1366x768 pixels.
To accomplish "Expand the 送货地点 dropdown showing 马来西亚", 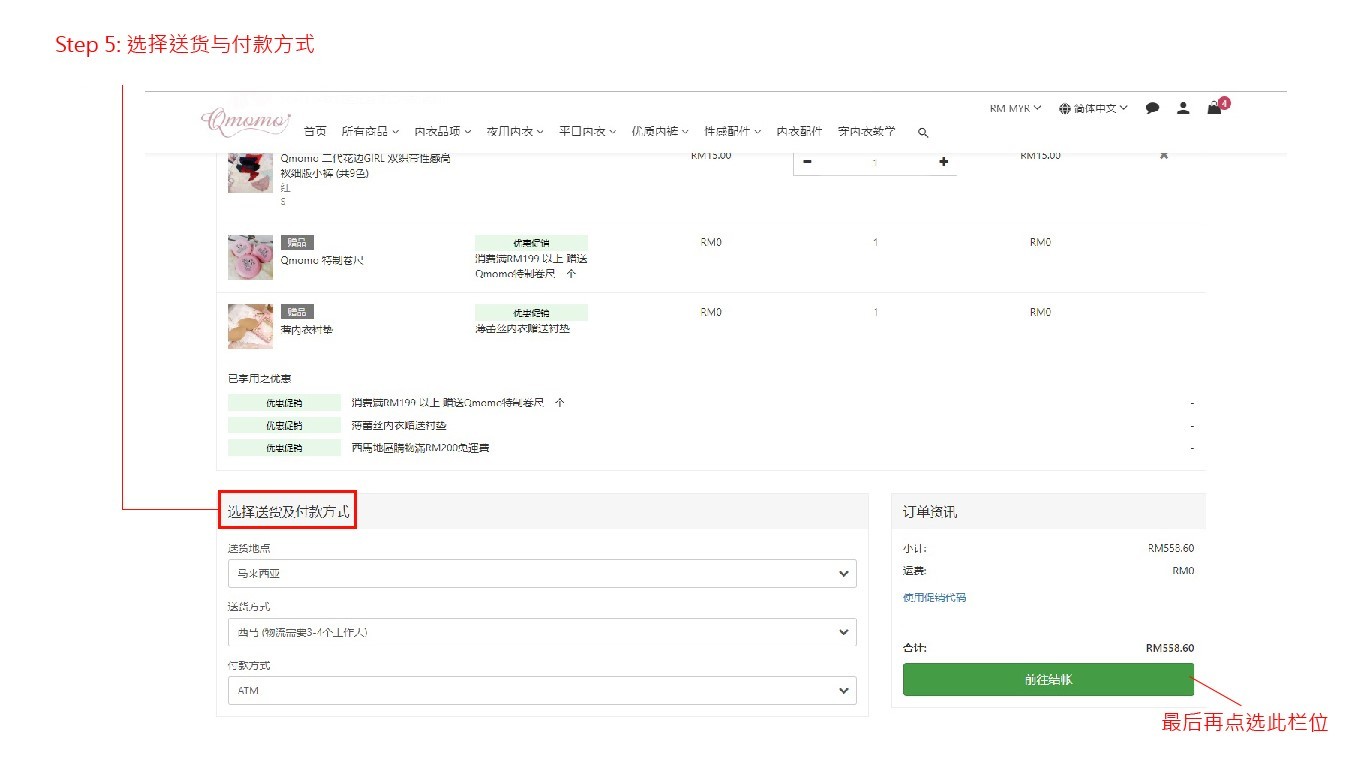I will 541,574.
